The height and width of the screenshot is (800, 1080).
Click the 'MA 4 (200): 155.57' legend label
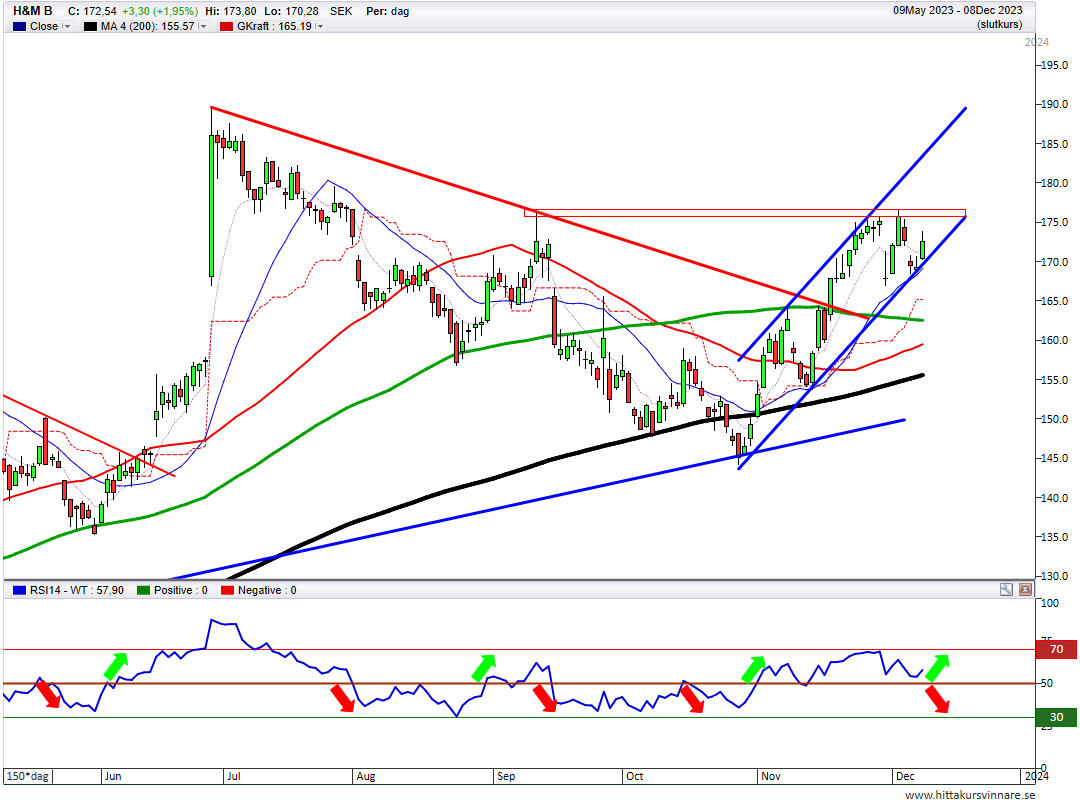147,26
